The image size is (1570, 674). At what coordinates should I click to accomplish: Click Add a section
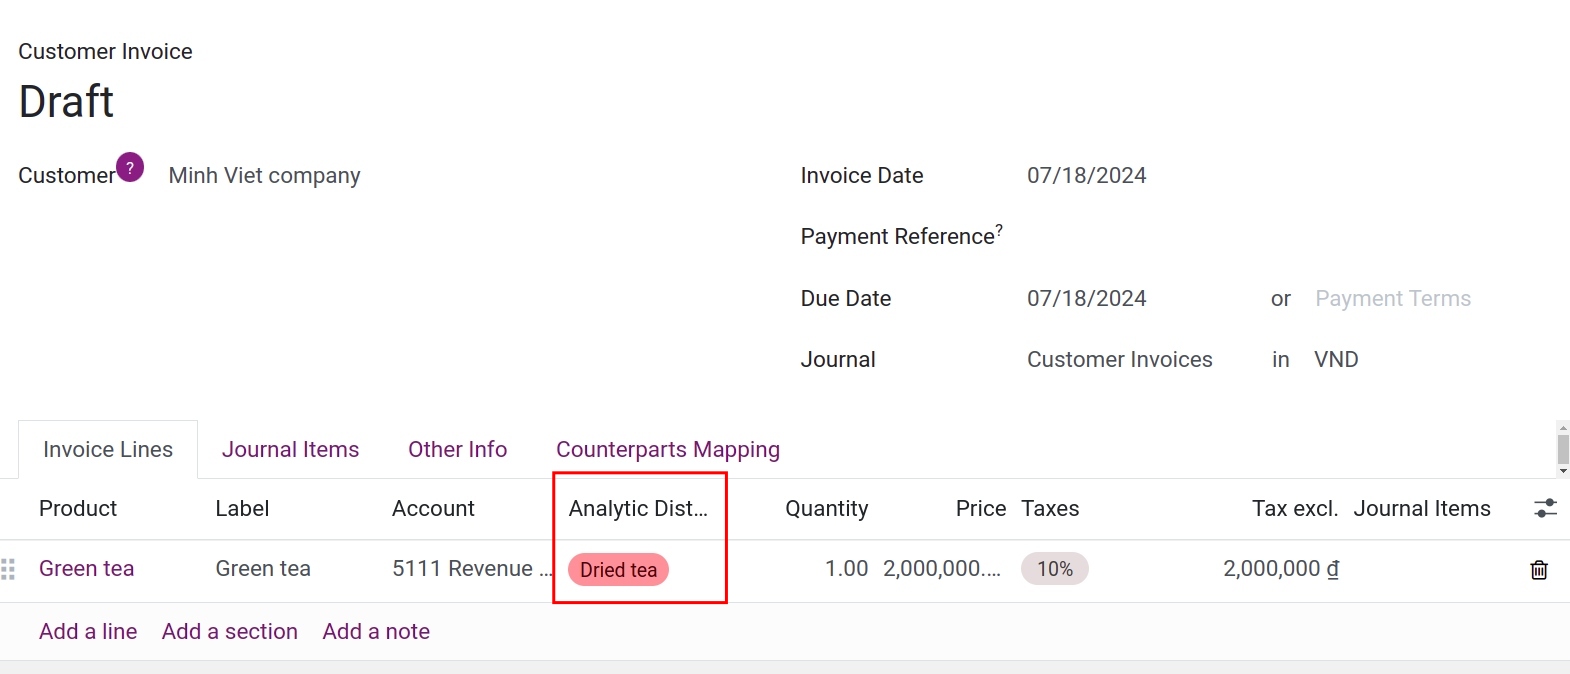pyautogui.click(x=229, y=631)
